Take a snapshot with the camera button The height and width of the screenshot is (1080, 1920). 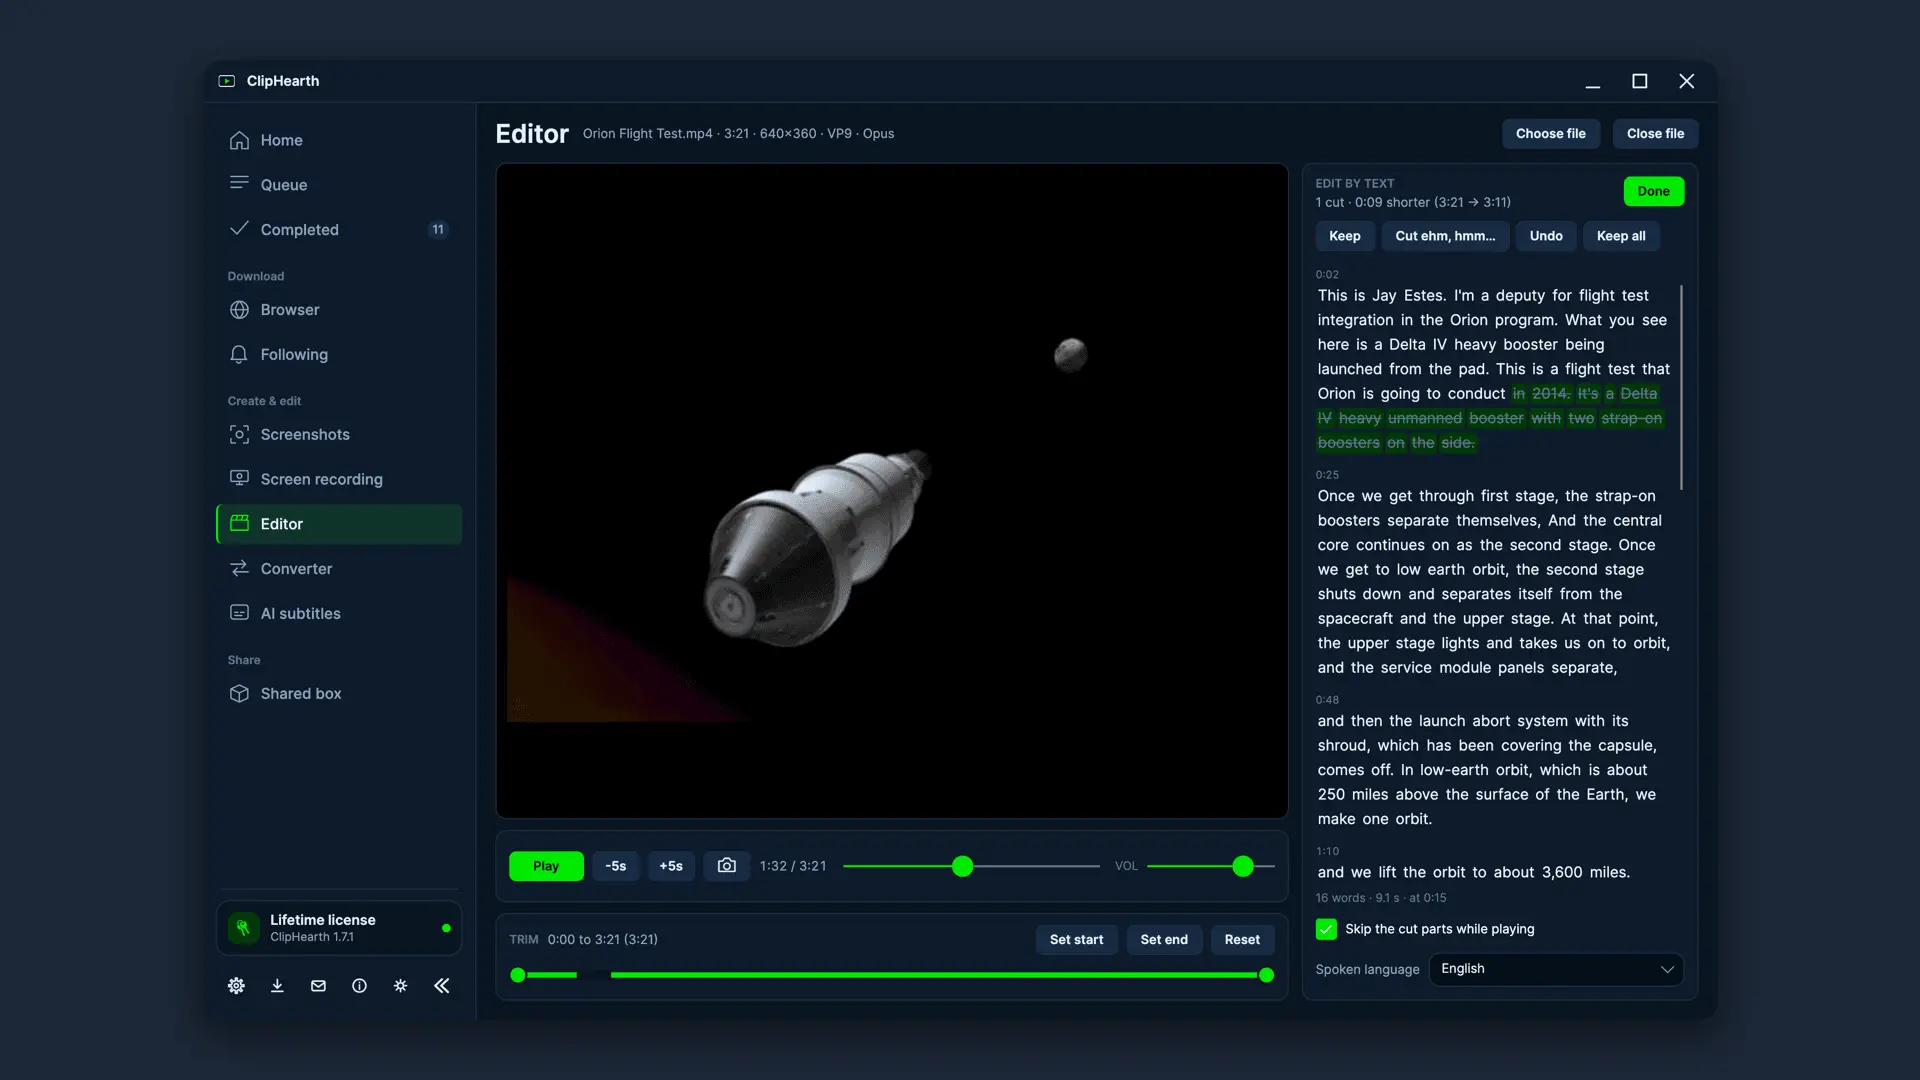pyautogui.click(x=726, y=866)
